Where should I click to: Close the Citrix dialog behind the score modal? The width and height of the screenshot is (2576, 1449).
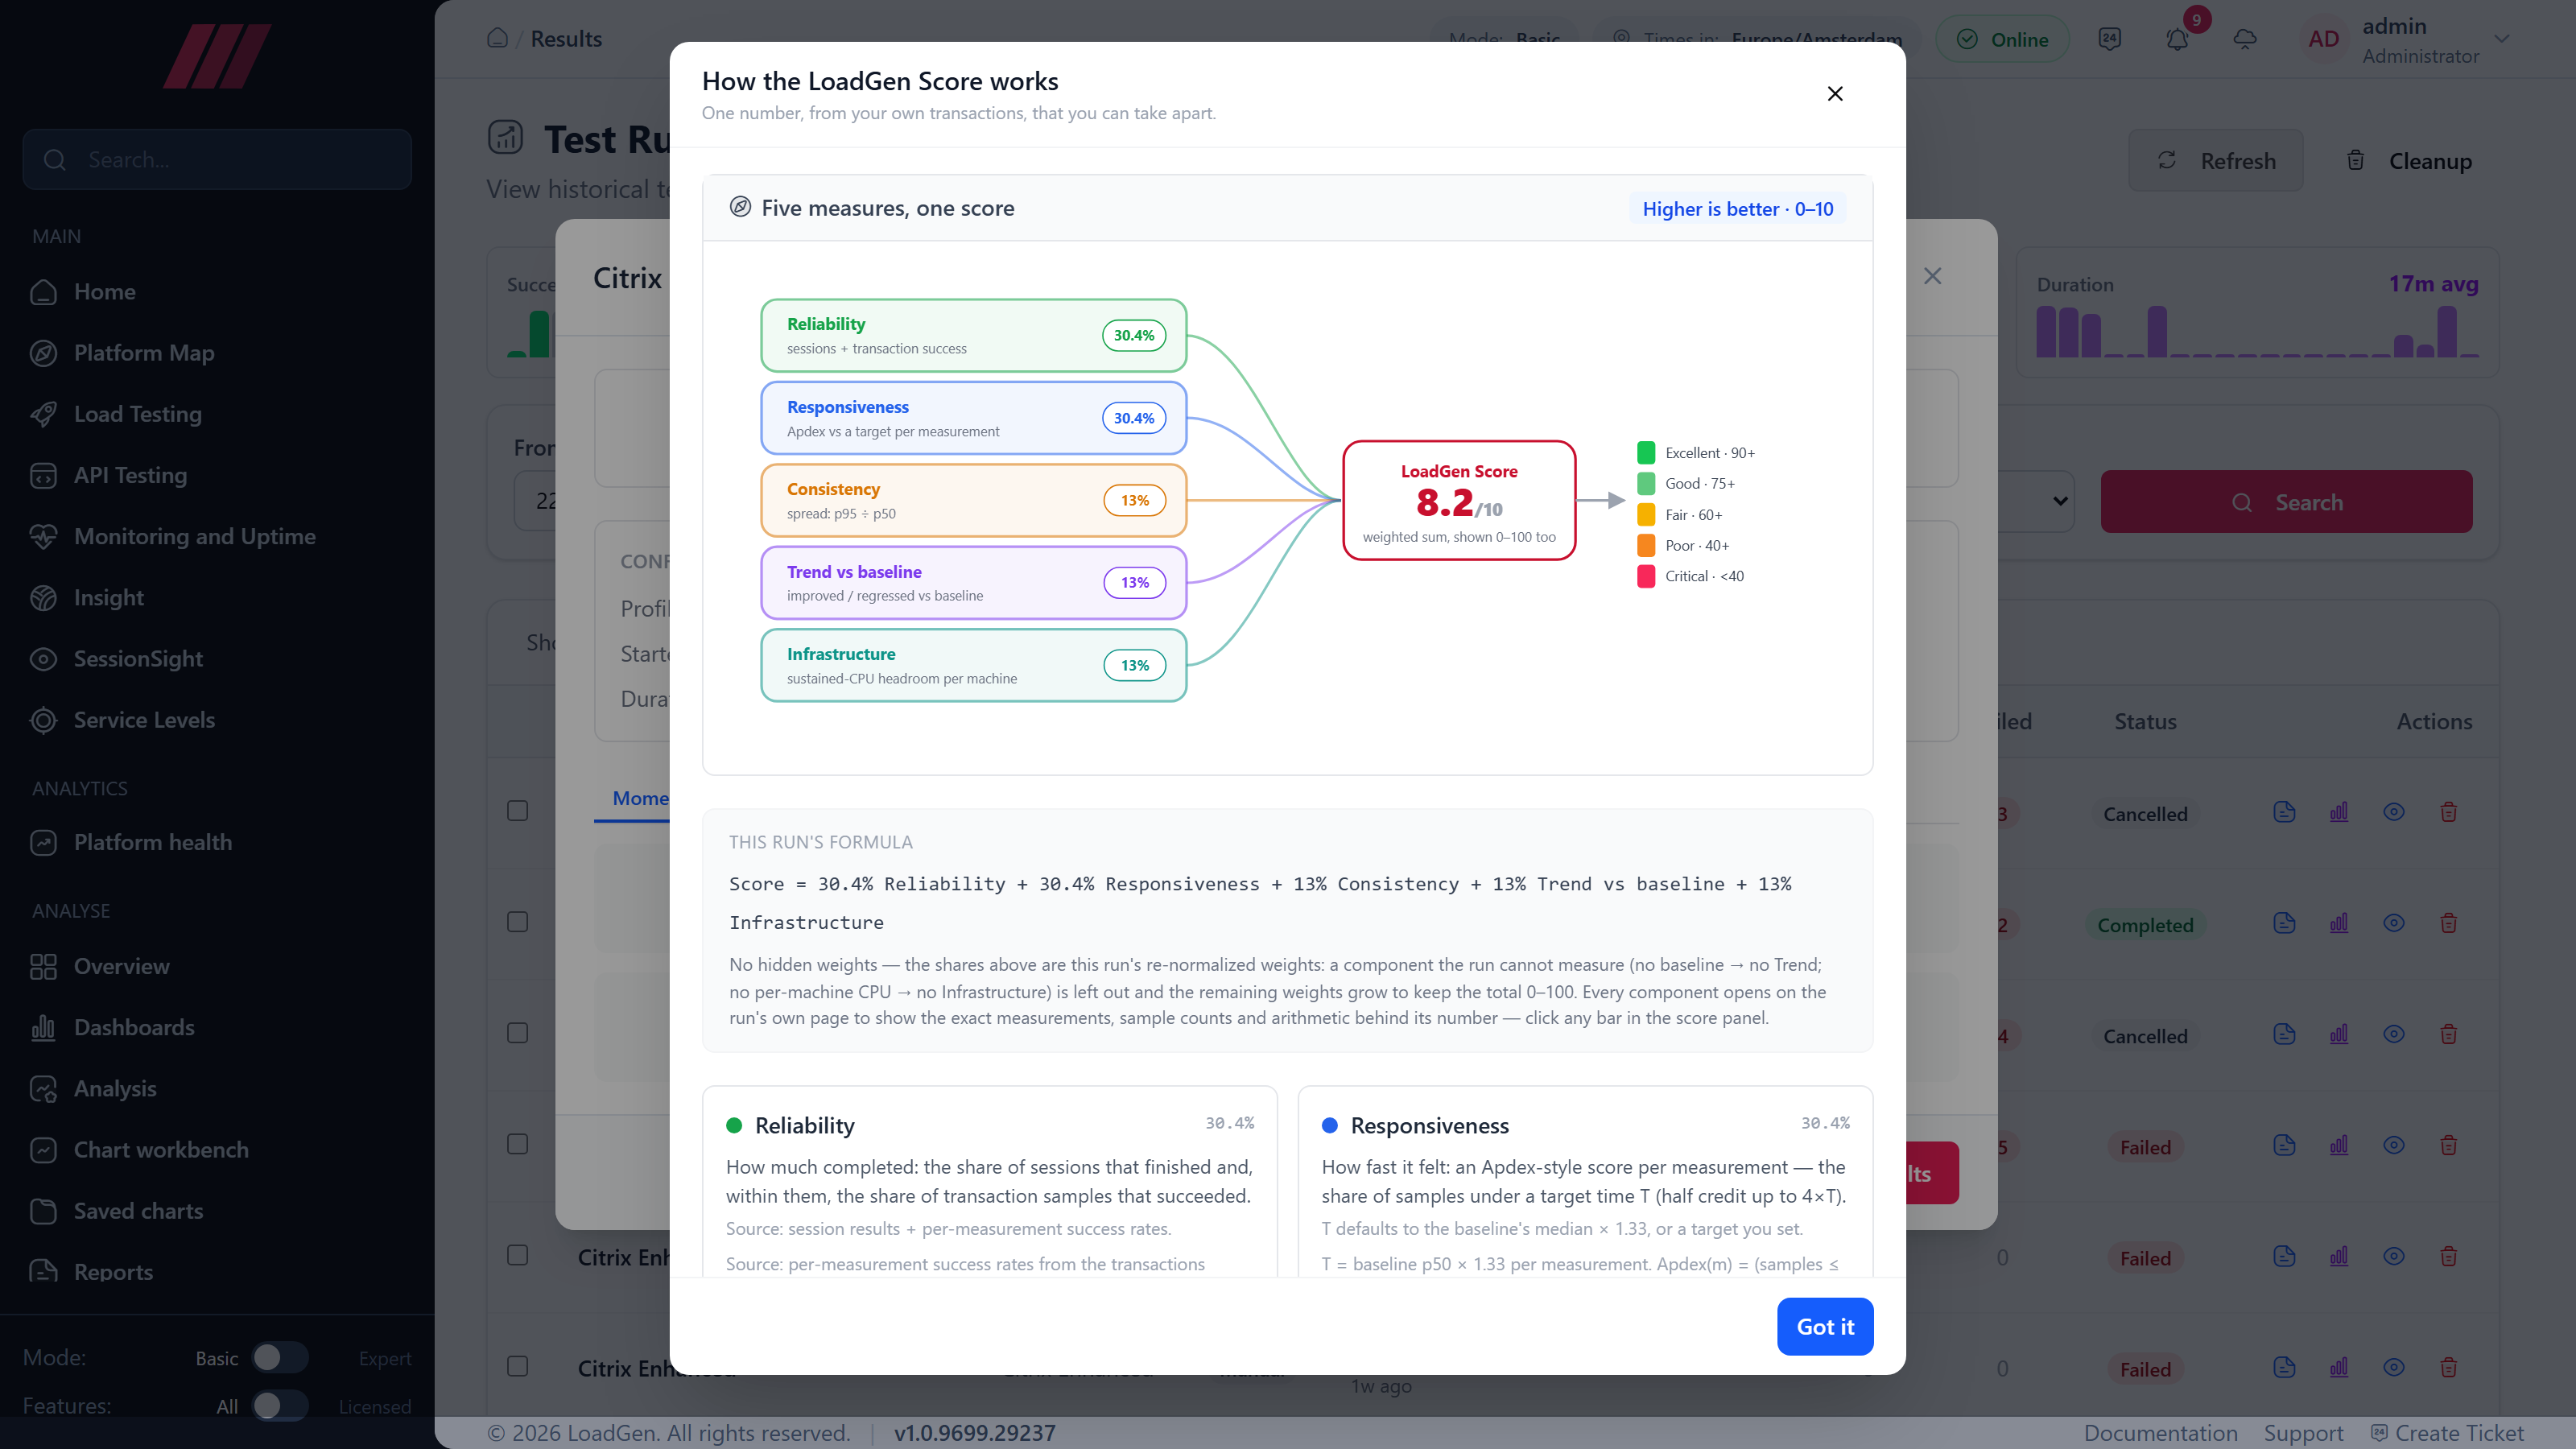[x=1933, y=276]
